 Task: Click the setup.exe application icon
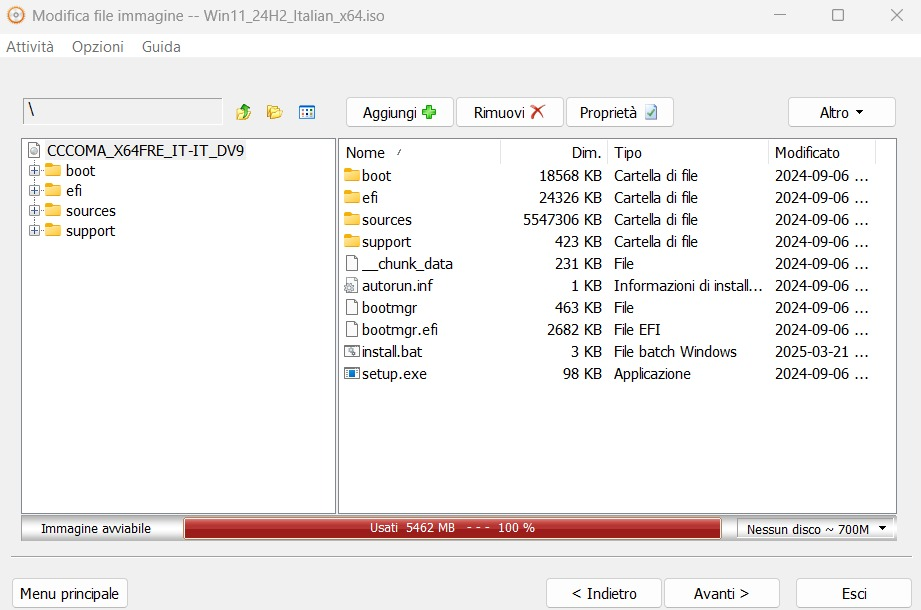[352, 373]
